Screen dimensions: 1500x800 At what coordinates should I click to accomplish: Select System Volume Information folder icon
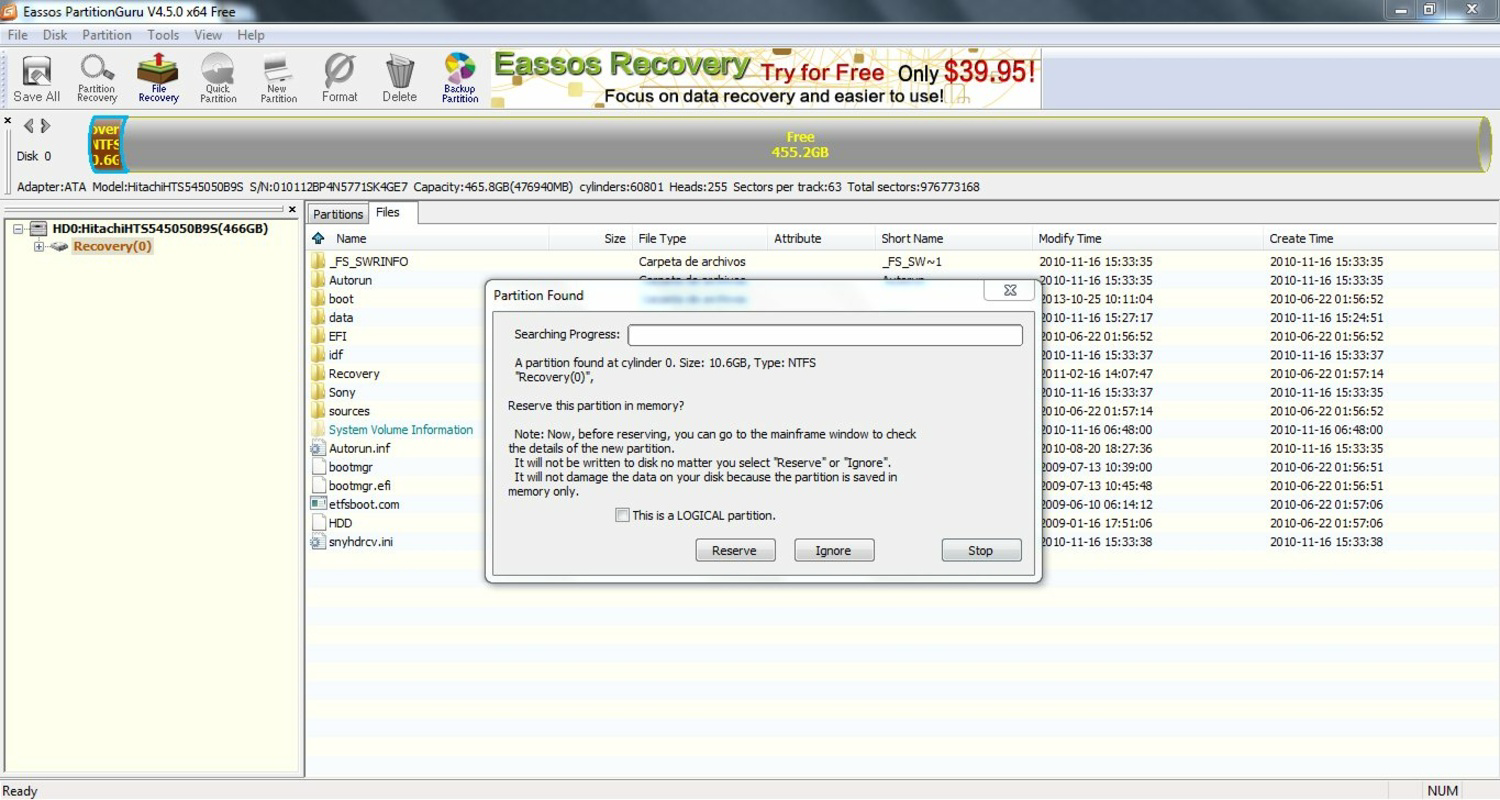coord(318,430)
